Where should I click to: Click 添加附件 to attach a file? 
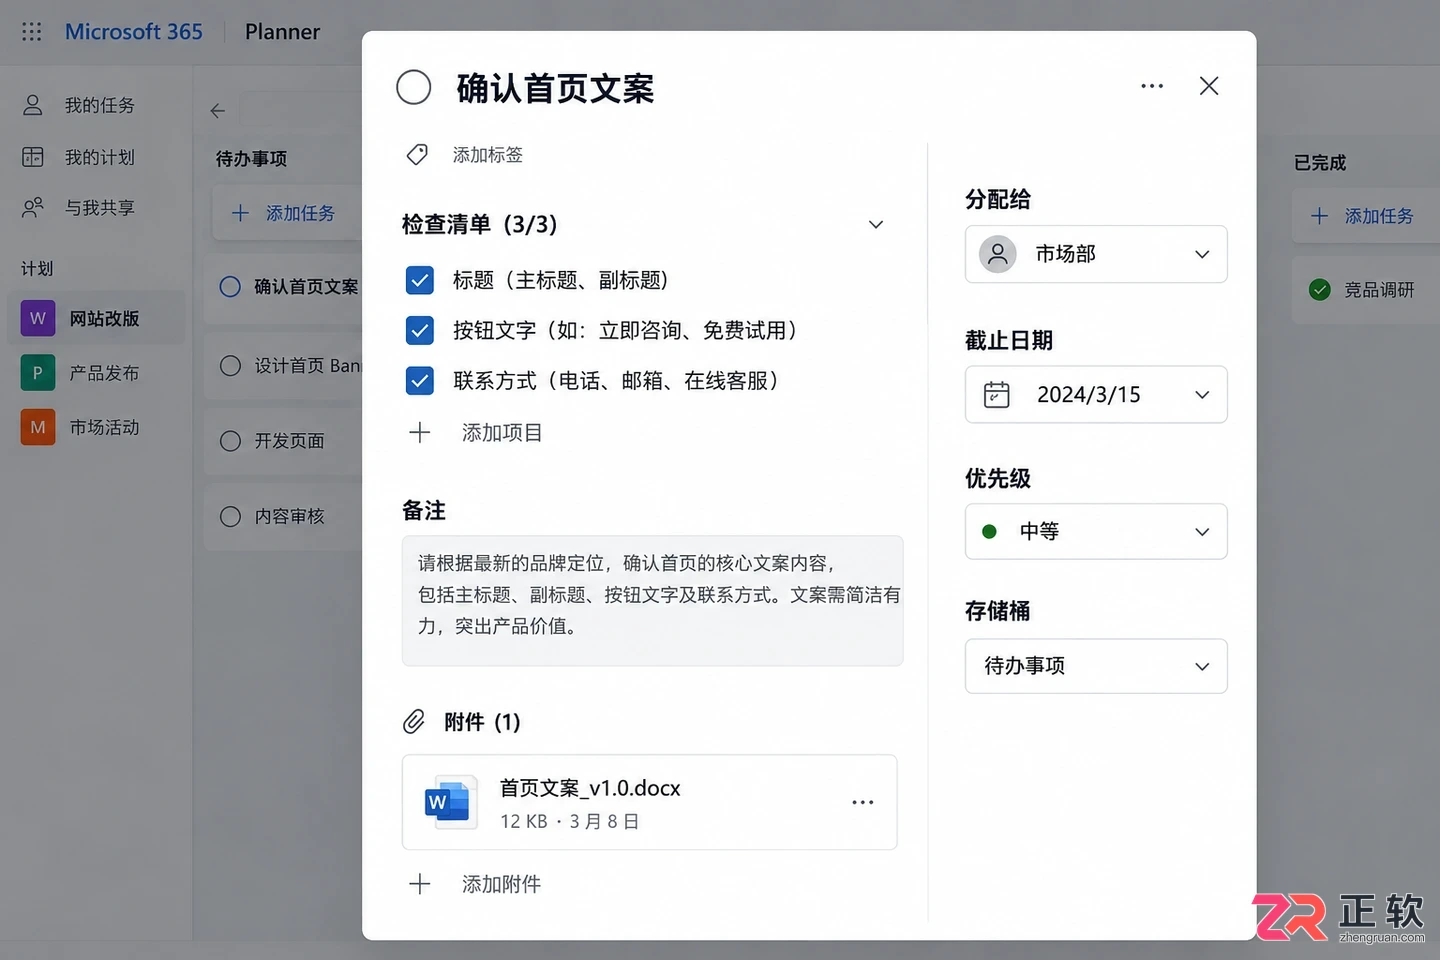point(502,883)
